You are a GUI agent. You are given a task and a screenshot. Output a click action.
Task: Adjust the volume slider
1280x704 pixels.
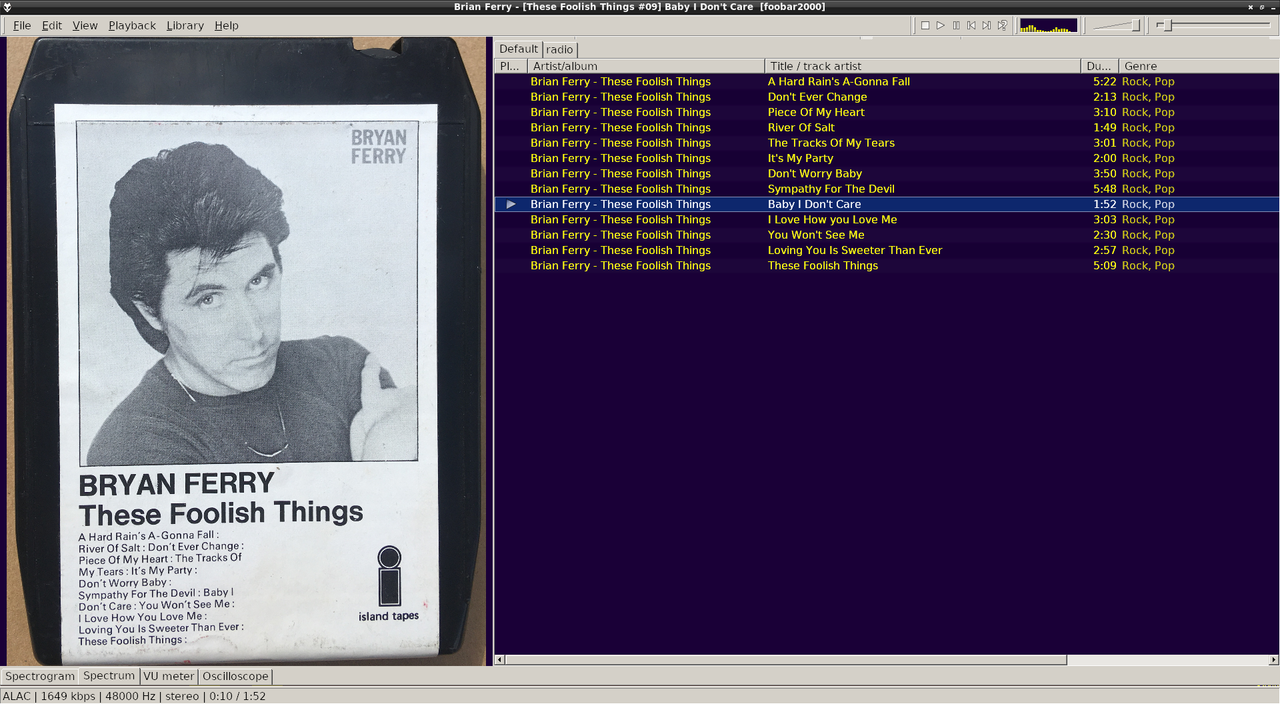1117,25
